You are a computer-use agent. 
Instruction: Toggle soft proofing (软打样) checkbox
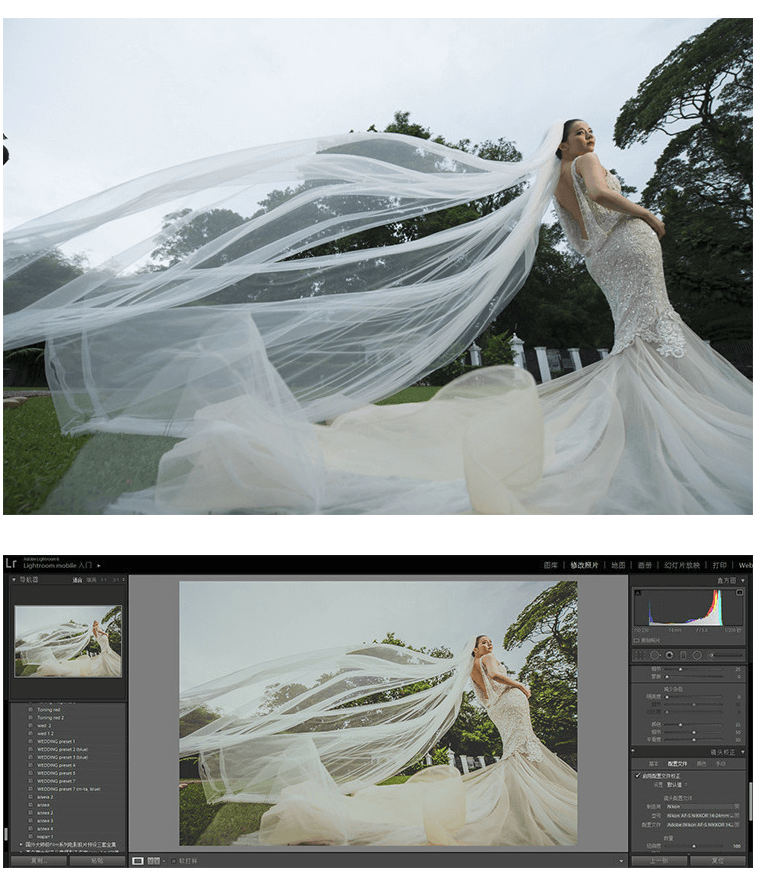173,861
